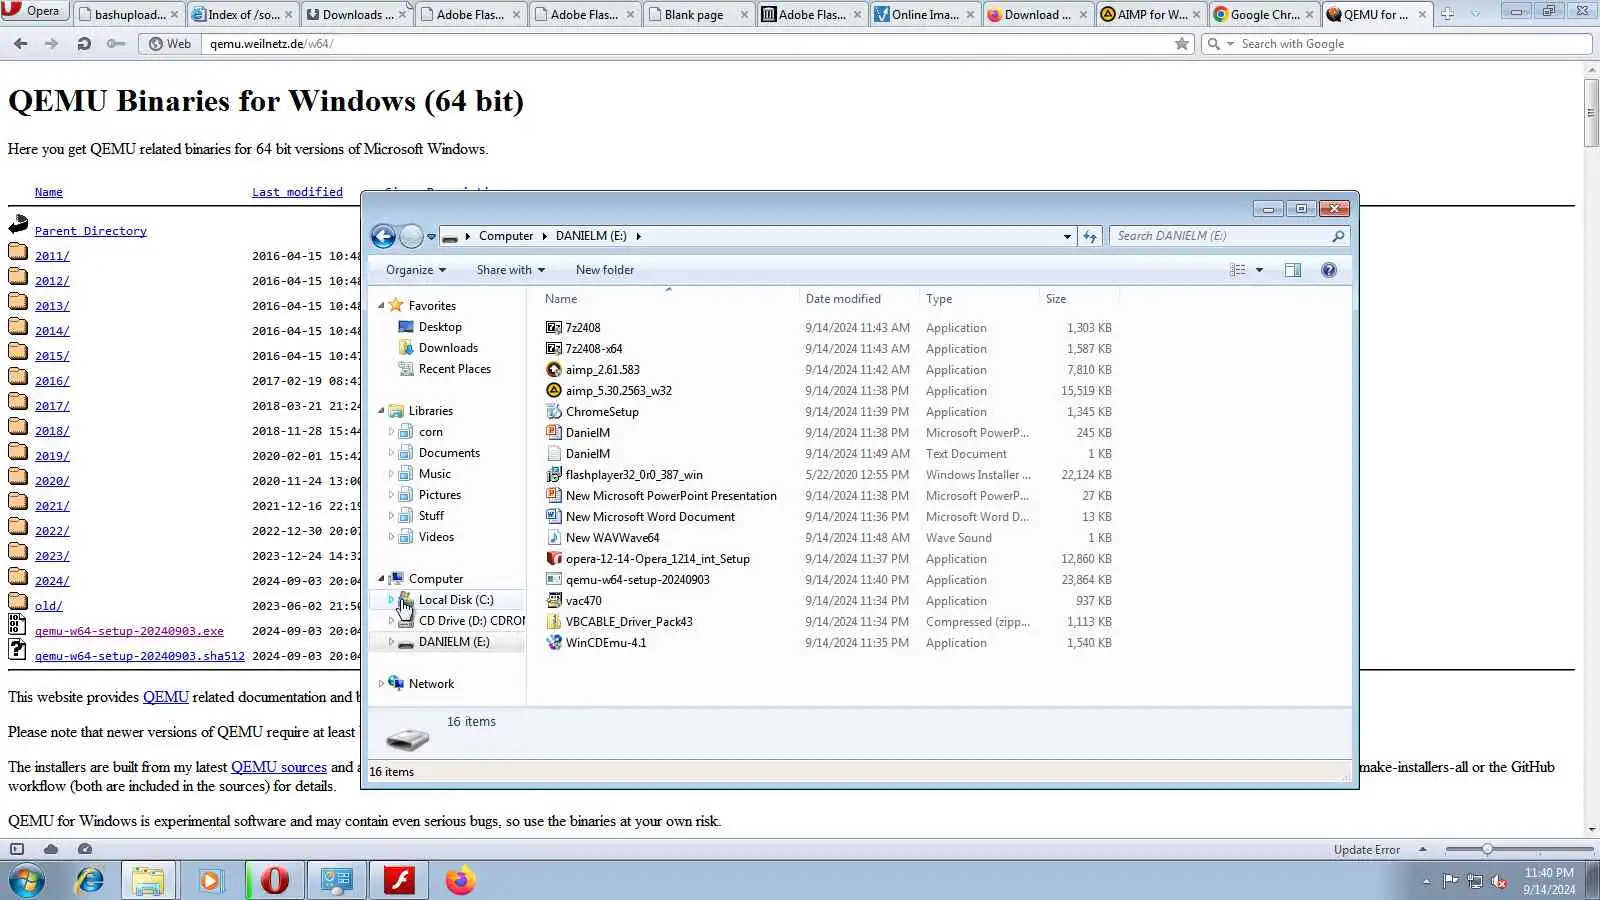Viewport: 1600px width, 900px height.
Task: Click Update Error in Opera status bar
Action: pos(1366,850)
